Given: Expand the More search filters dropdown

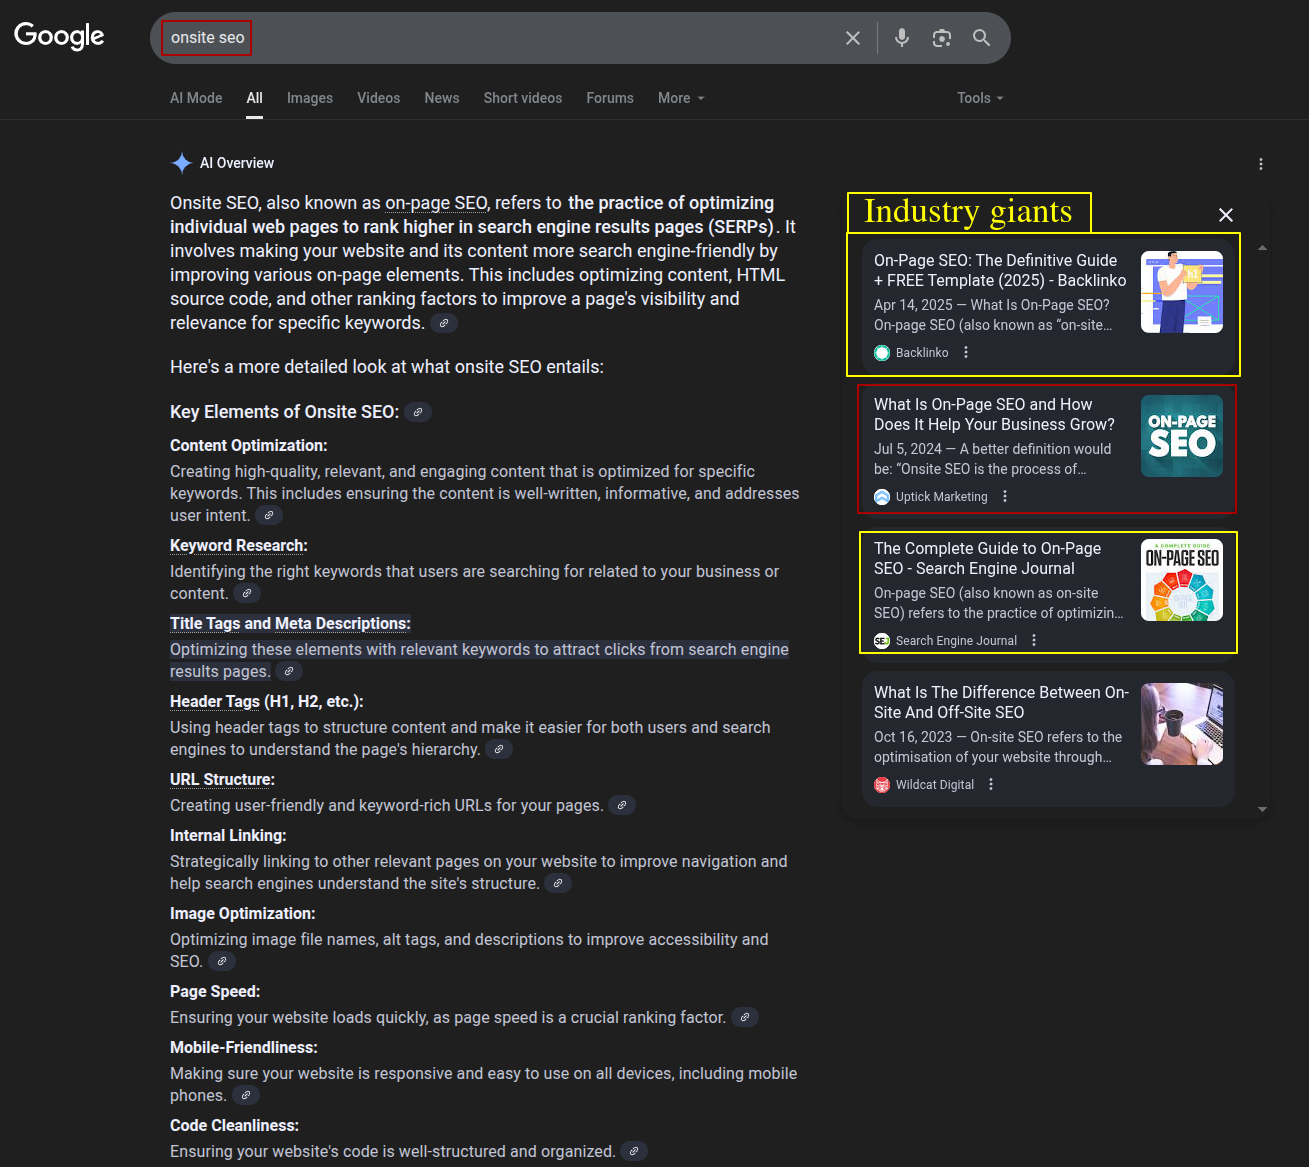Looking at the screenshot, I should pyautogui.click(x=681, y=98).
